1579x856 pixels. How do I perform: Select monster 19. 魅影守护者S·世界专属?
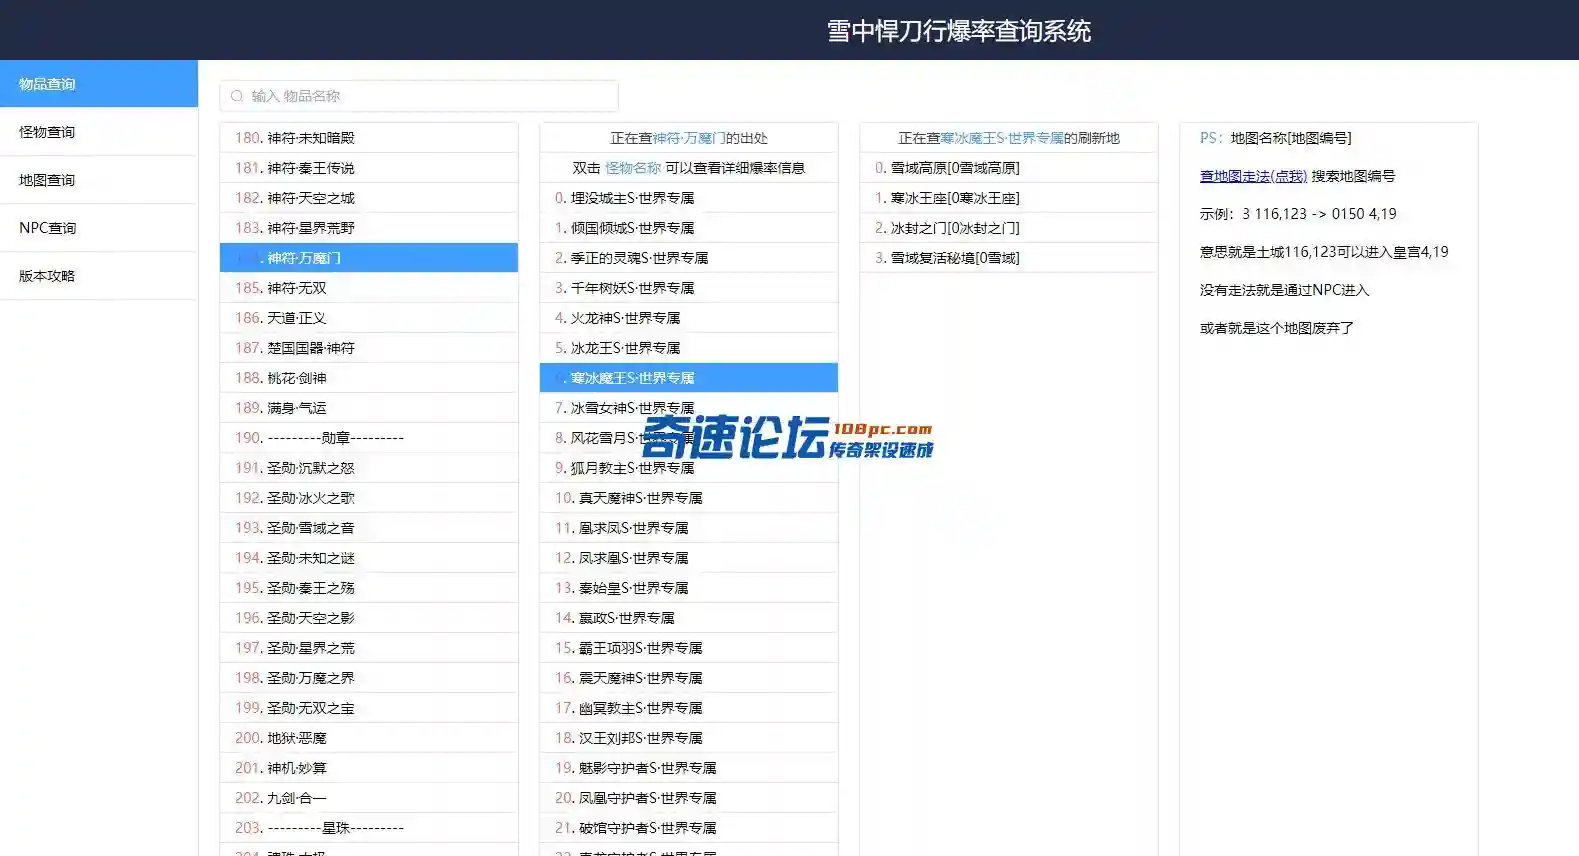point(689,768)
